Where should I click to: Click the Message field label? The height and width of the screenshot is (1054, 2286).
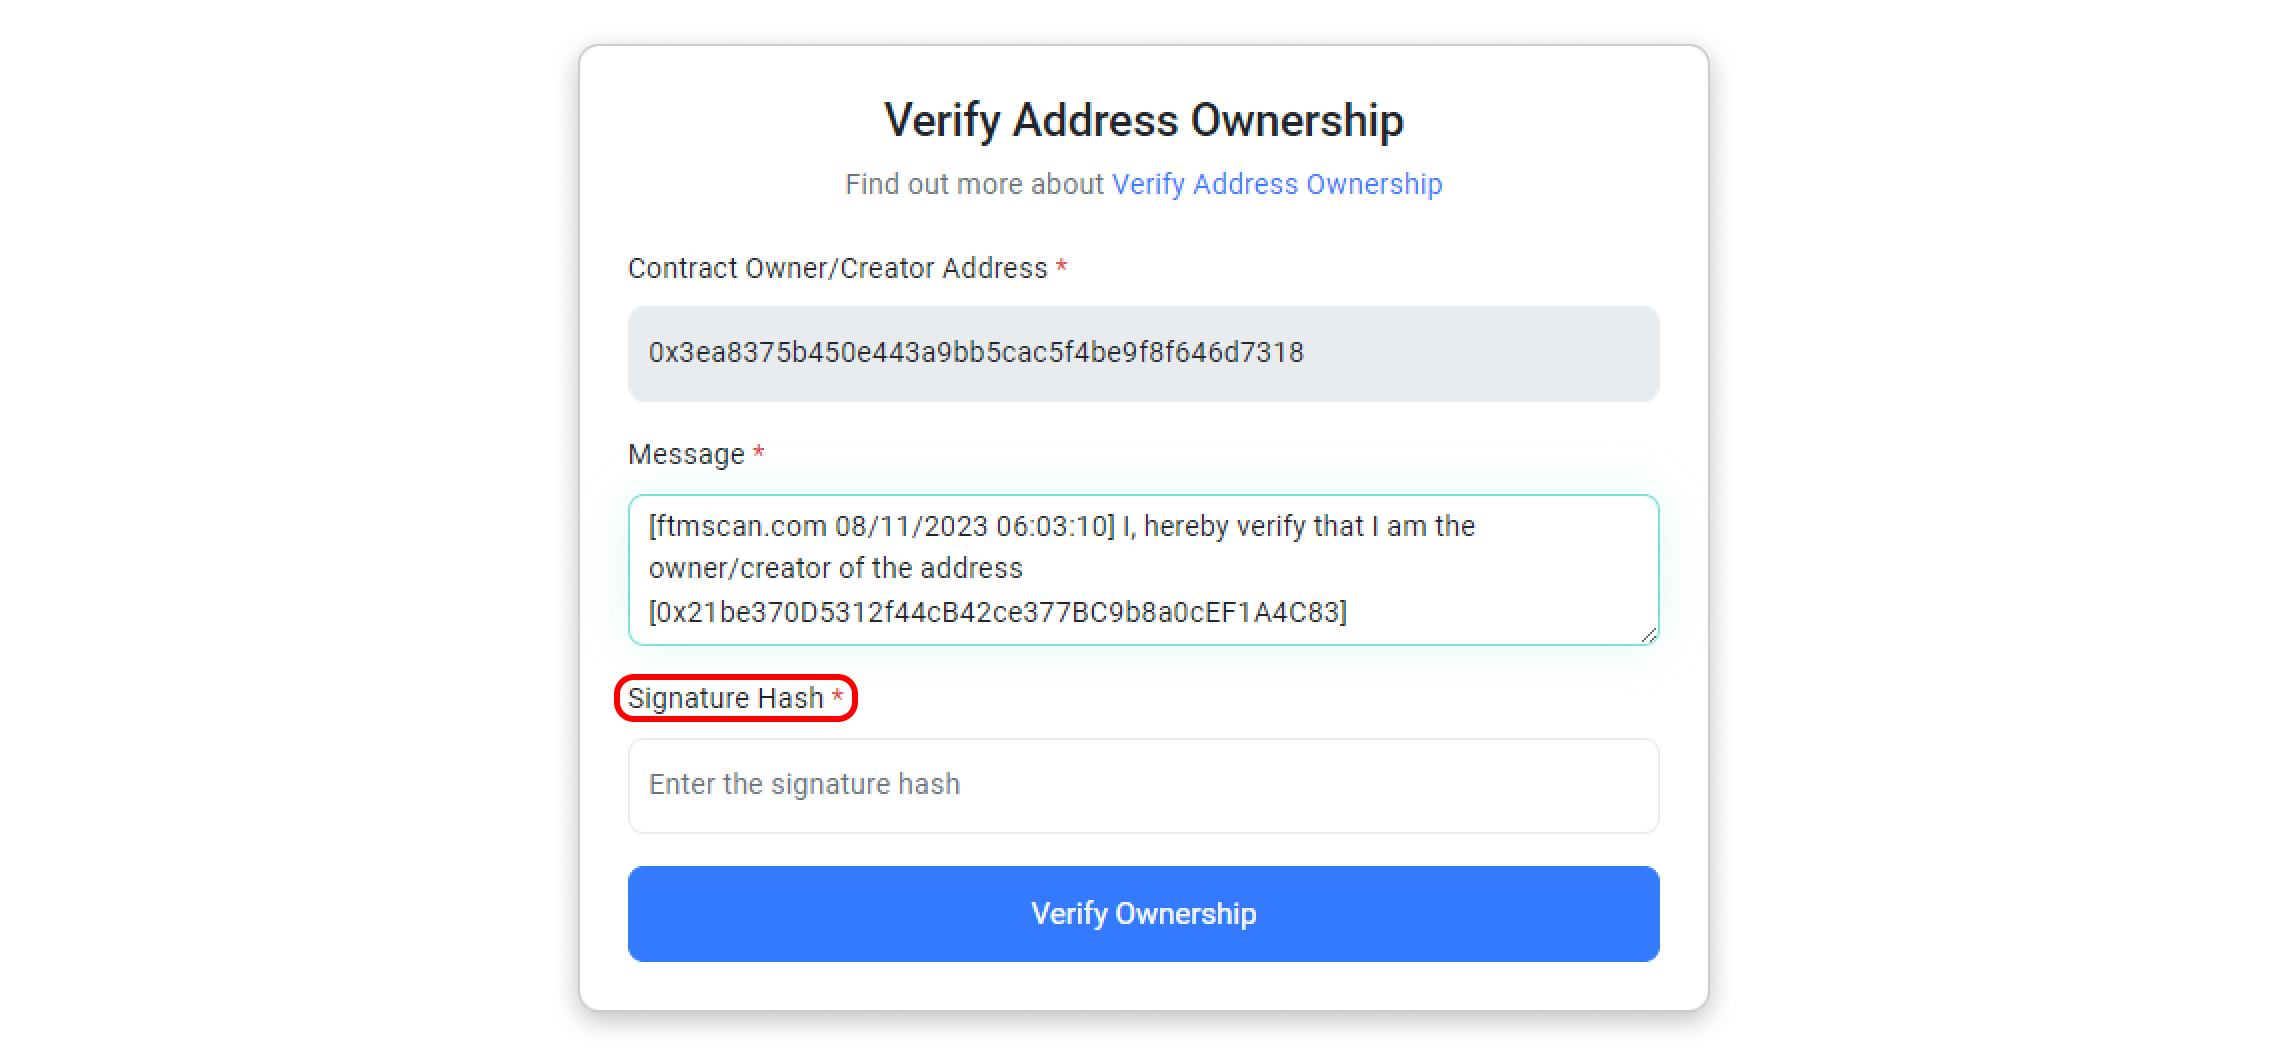[686, 455]
